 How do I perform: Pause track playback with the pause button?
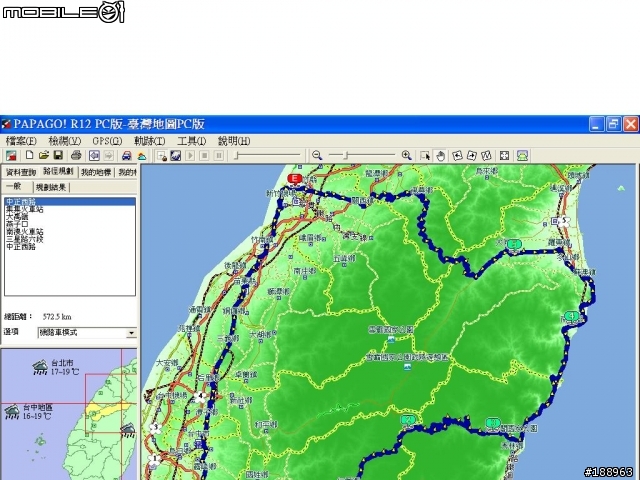pos(219,156)
